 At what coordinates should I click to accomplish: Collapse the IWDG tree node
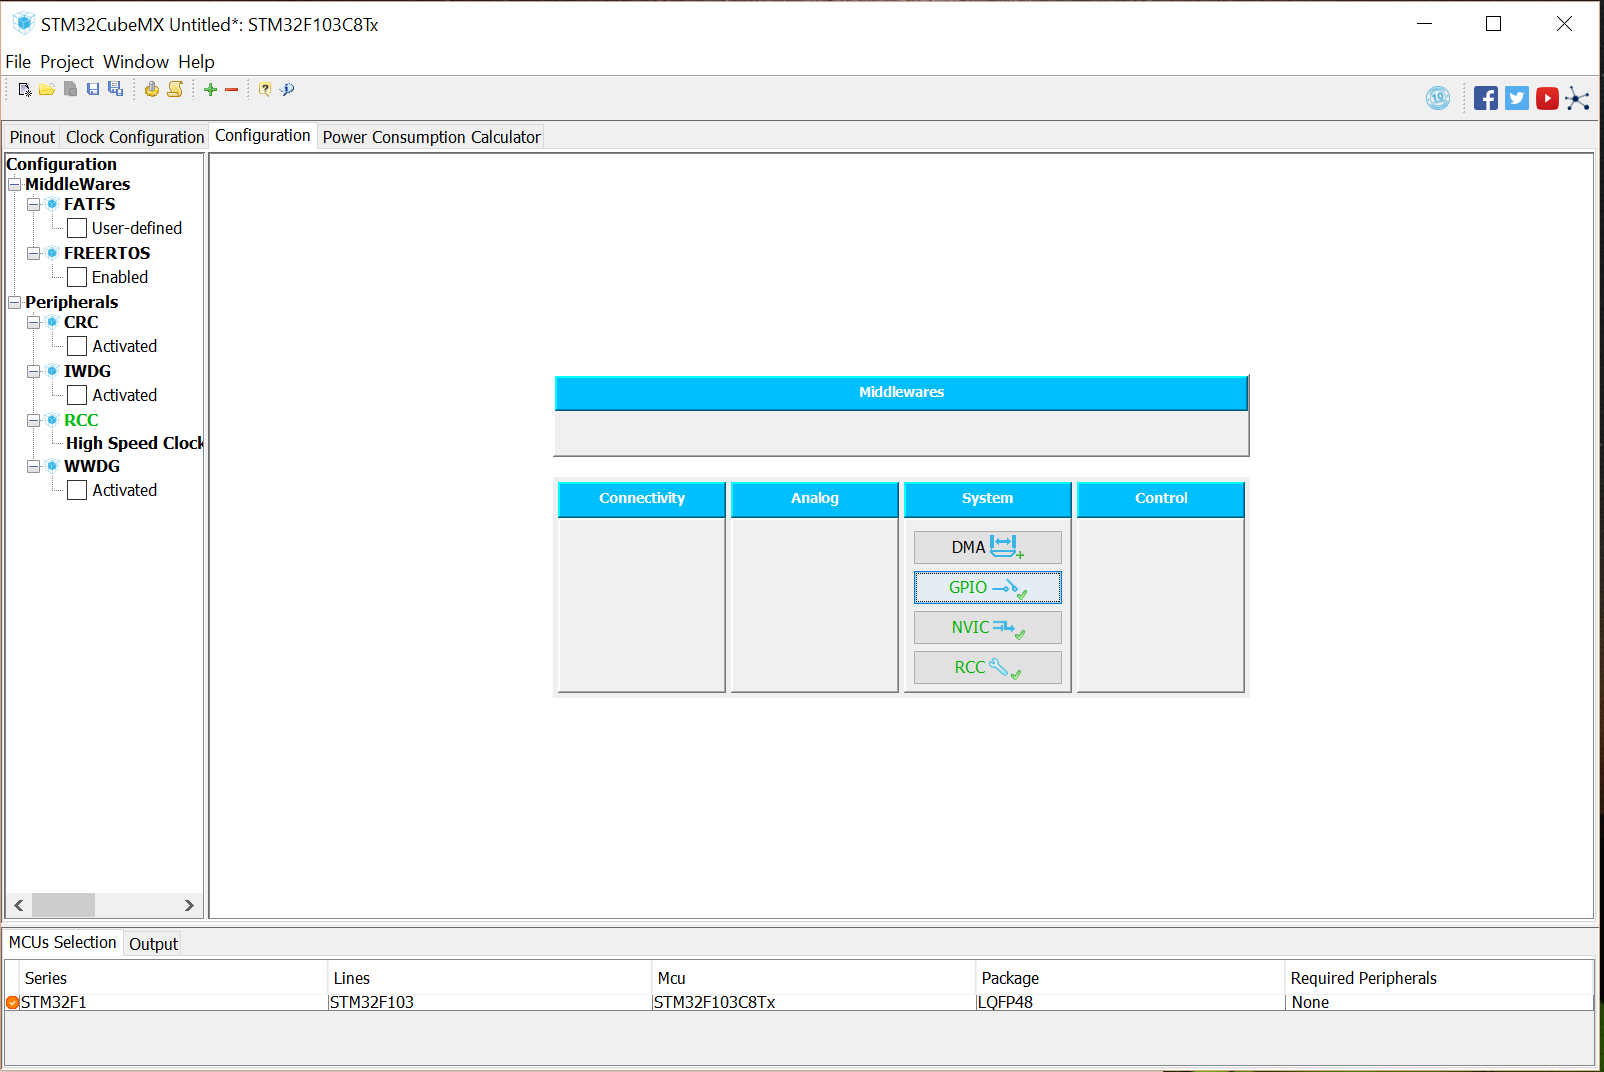click(34, 371)
